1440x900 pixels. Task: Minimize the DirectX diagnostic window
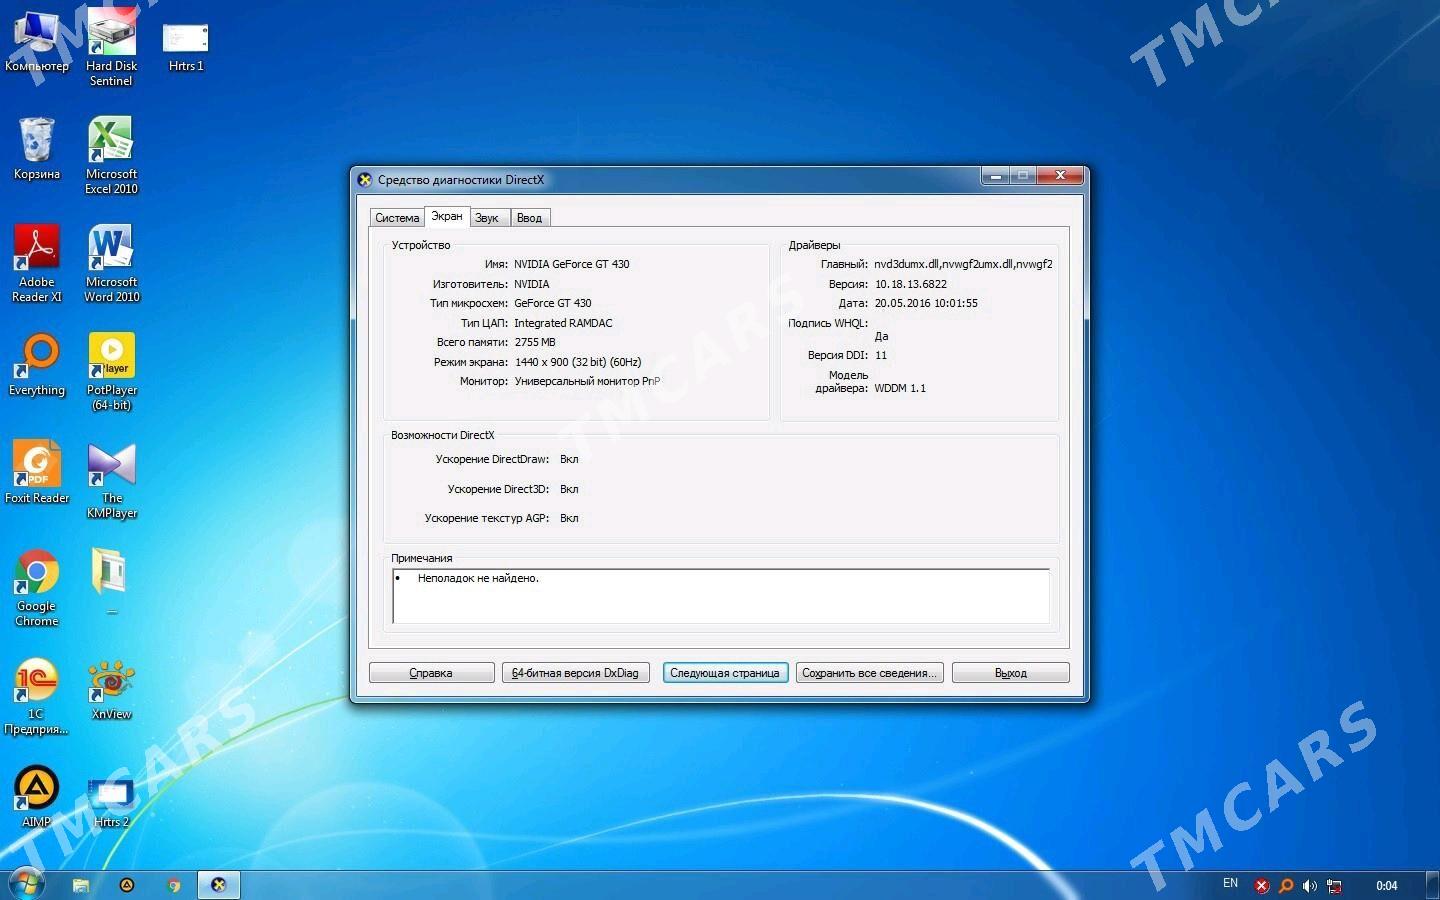point(995,176)
